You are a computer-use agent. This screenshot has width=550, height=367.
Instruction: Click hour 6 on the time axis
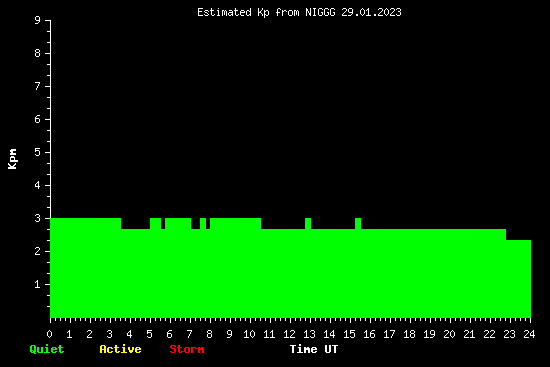click(x=169, y=334)
